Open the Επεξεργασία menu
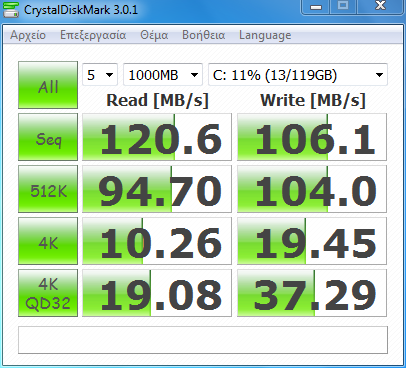 pyautogui.click(x=93, y=35)
